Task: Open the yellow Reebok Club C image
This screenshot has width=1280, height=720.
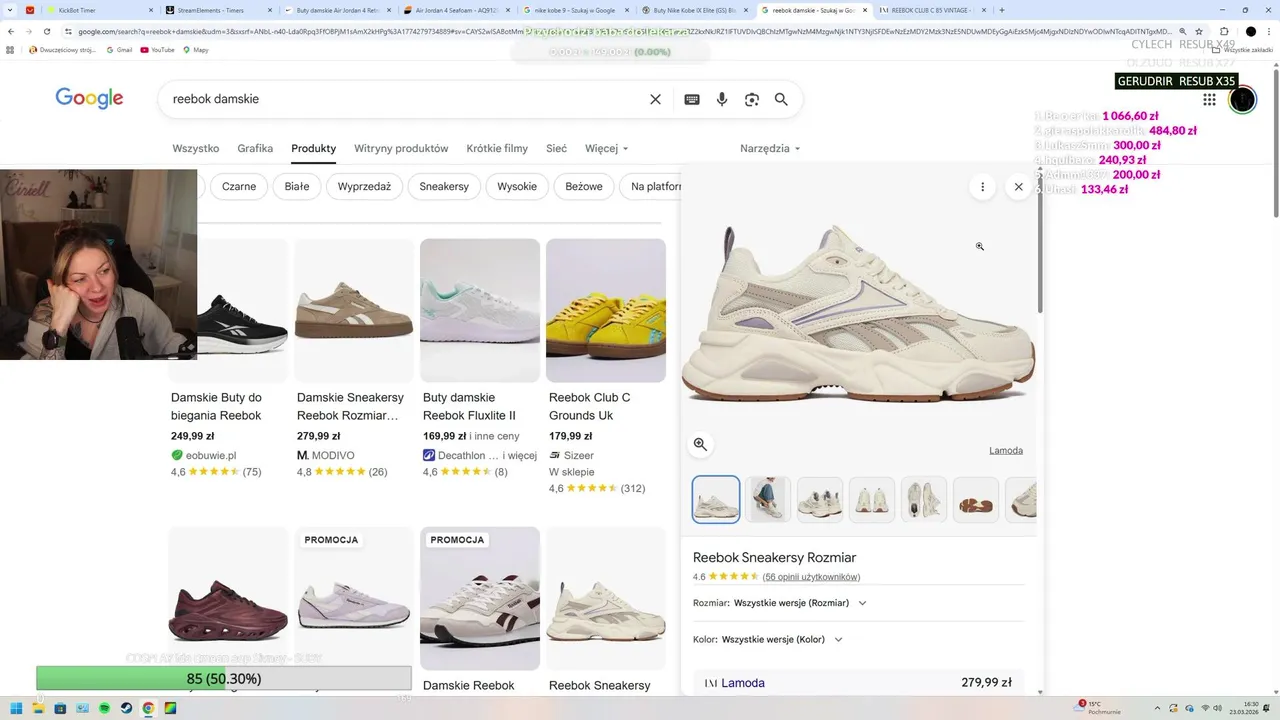Action: coord(606,310)
